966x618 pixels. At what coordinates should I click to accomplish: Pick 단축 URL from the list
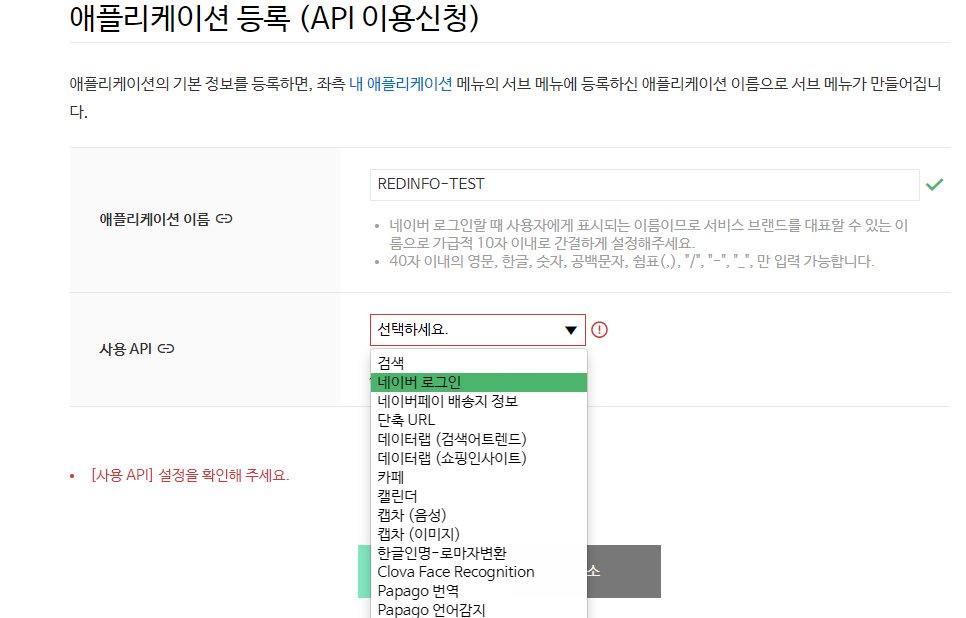pos(479,420)
